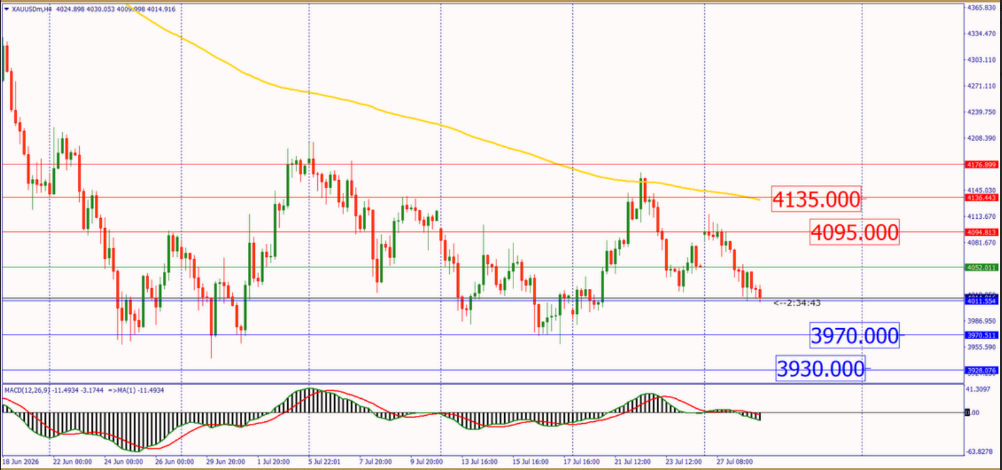Click the red 4176.899 price tag
Screen dimensions: 1002x470
click(981, 164)
